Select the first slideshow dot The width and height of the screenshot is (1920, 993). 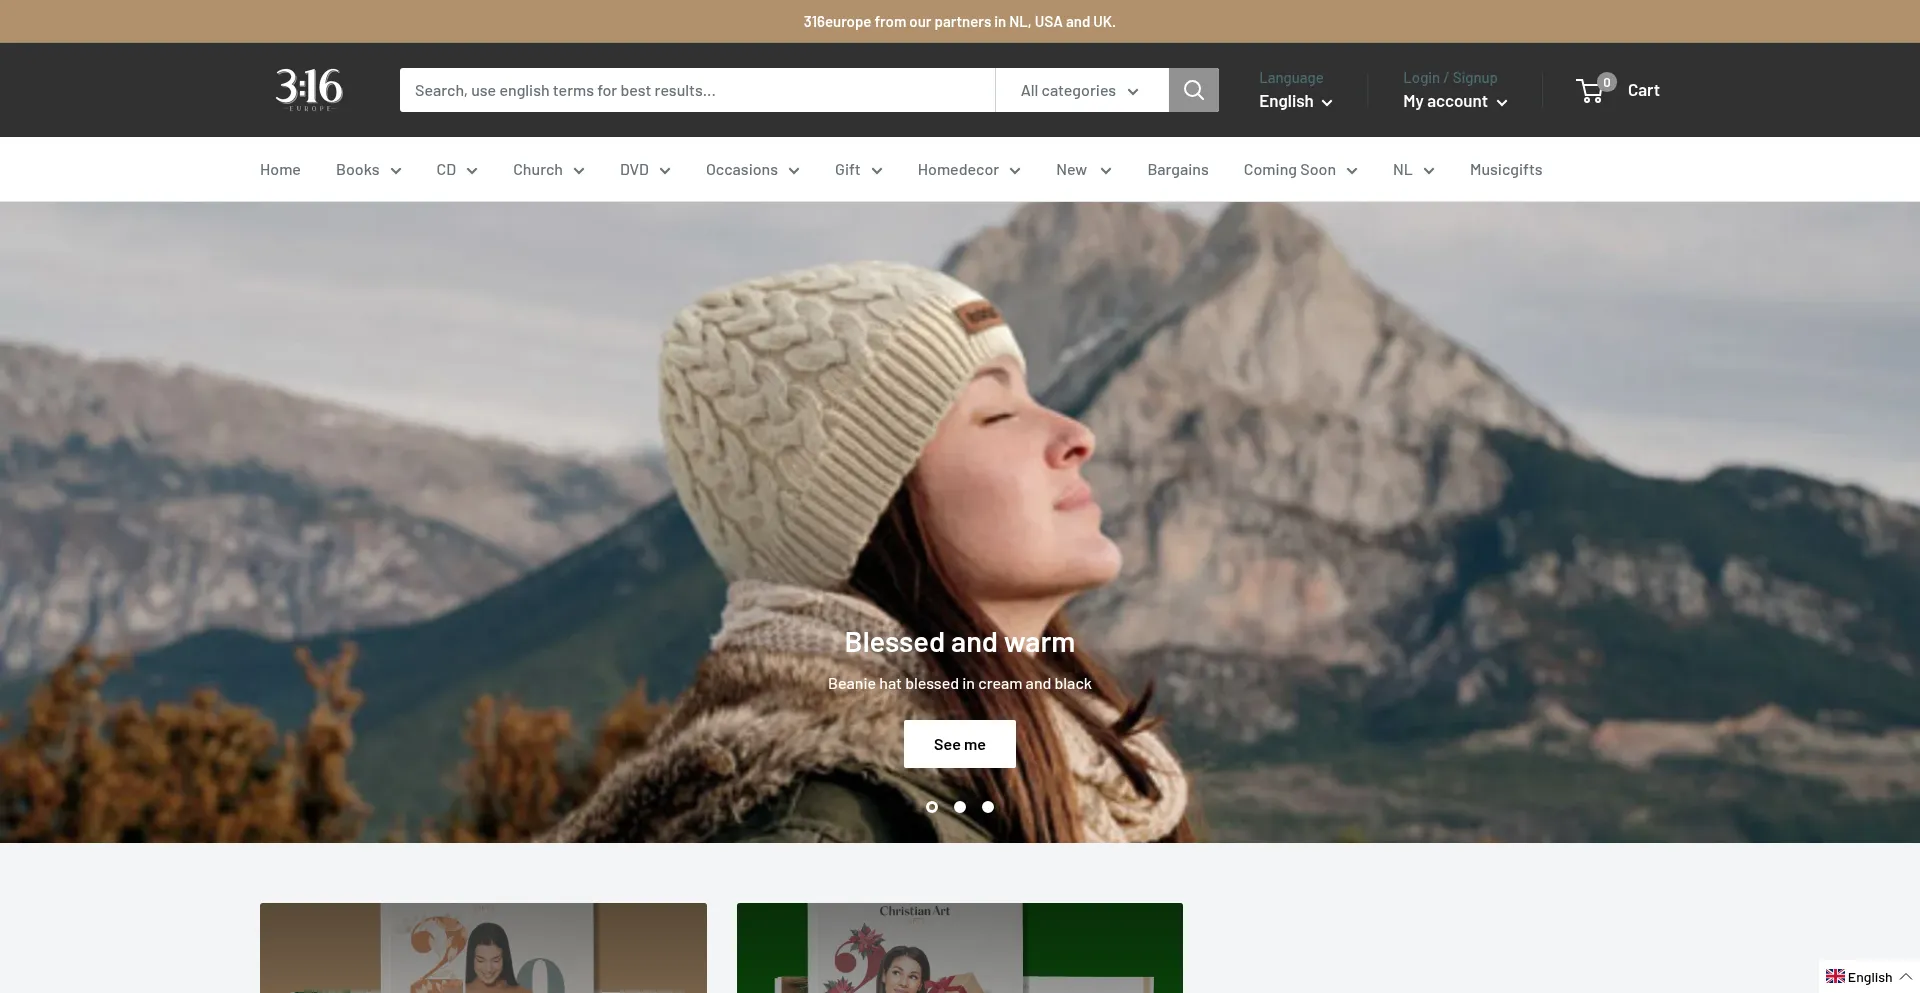[932, 807]
